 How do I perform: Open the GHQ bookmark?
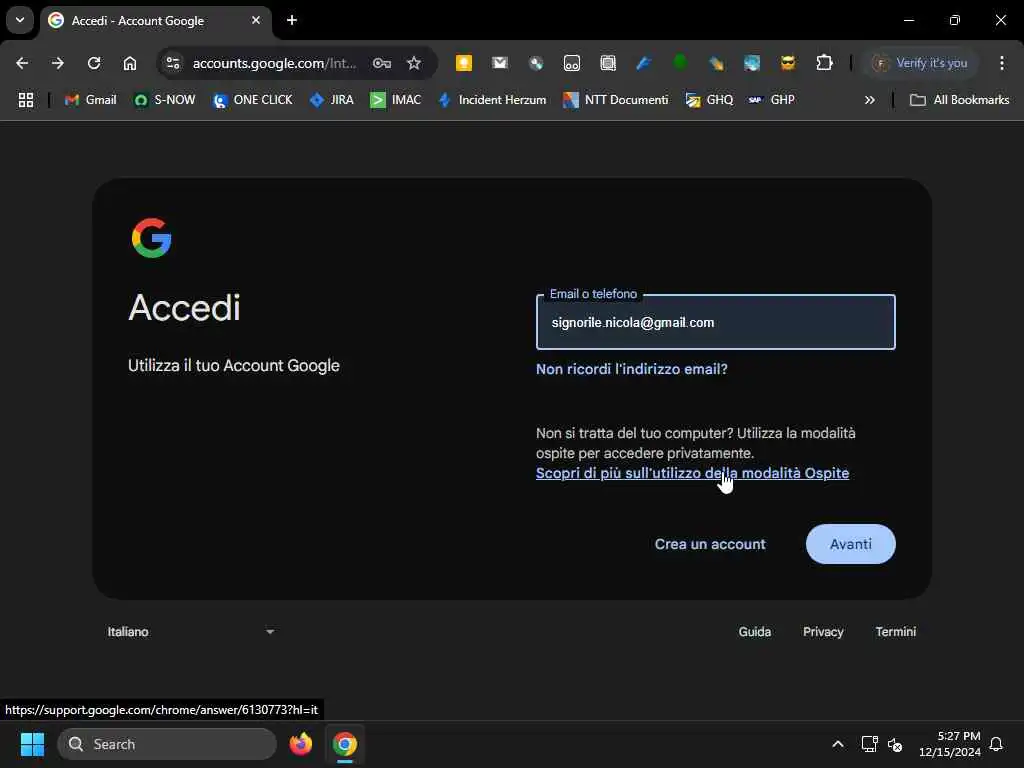point(709,100)
